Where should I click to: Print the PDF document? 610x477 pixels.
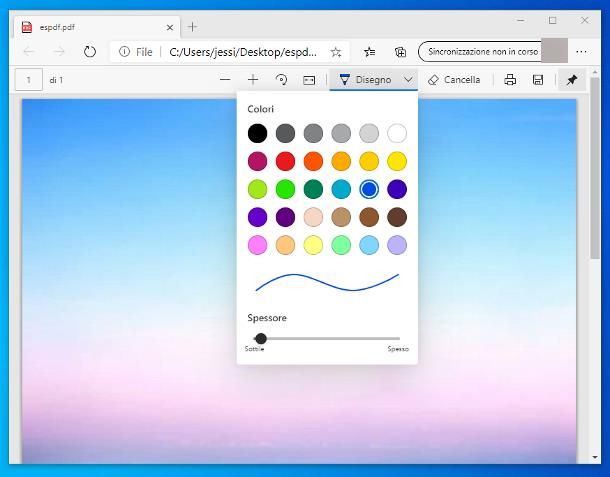point(510,80)
